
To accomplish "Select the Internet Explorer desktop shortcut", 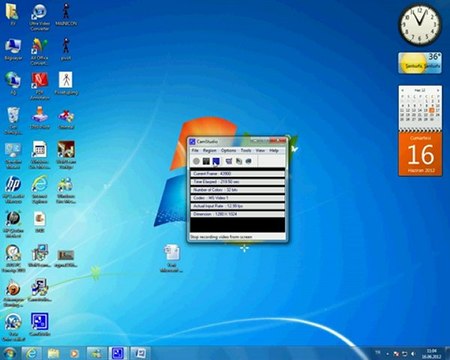I will 39,189.
